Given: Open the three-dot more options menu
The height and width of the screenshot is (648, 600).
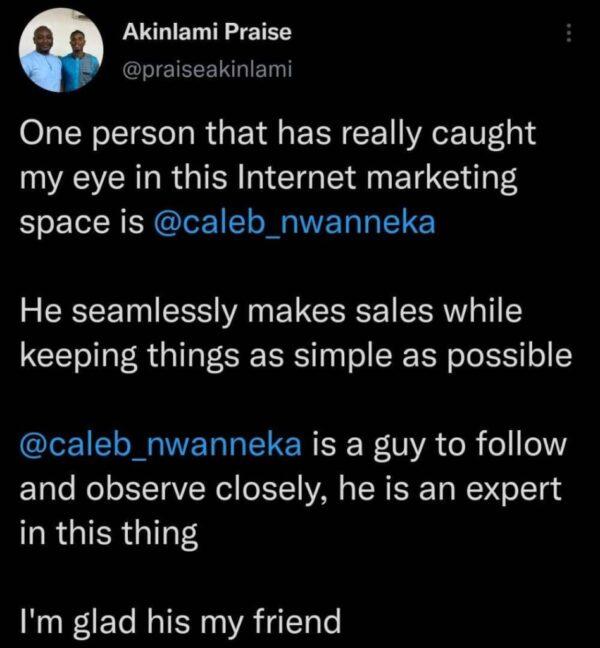Looking at the screenshot, I should click(569, 33).
